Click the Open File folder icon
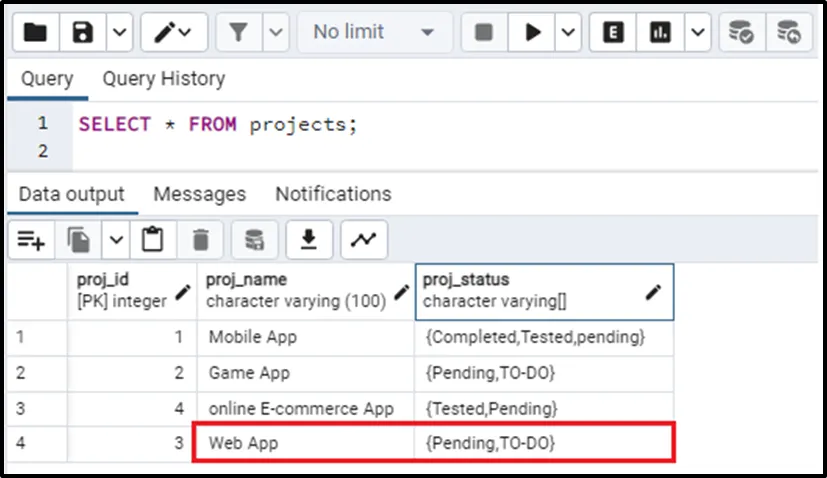 (x=35, y=33)
